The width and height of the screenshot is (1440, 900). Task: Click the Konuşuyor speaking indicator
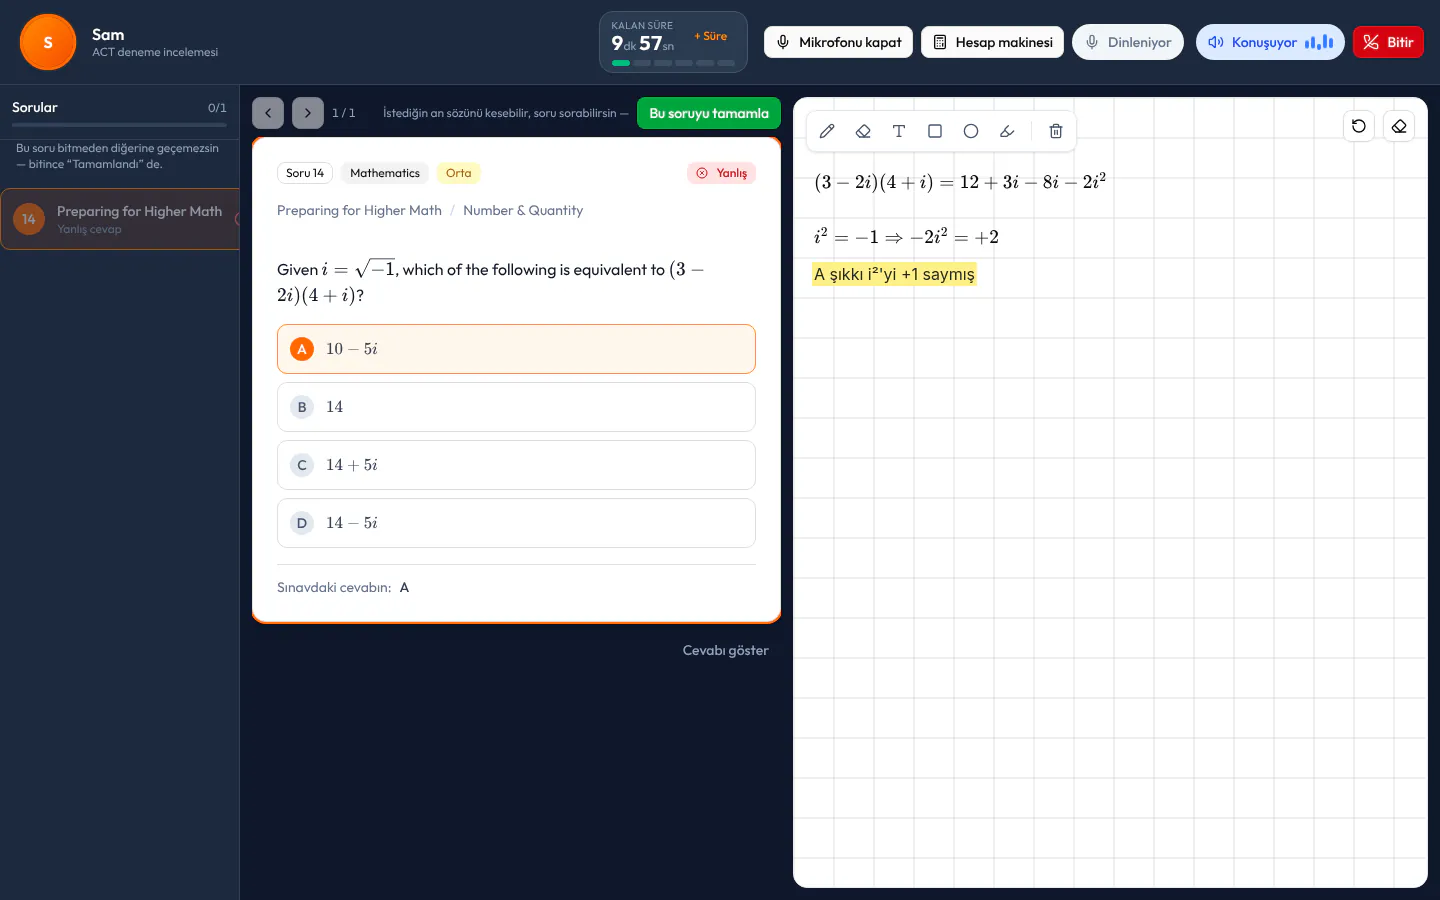1270,42
